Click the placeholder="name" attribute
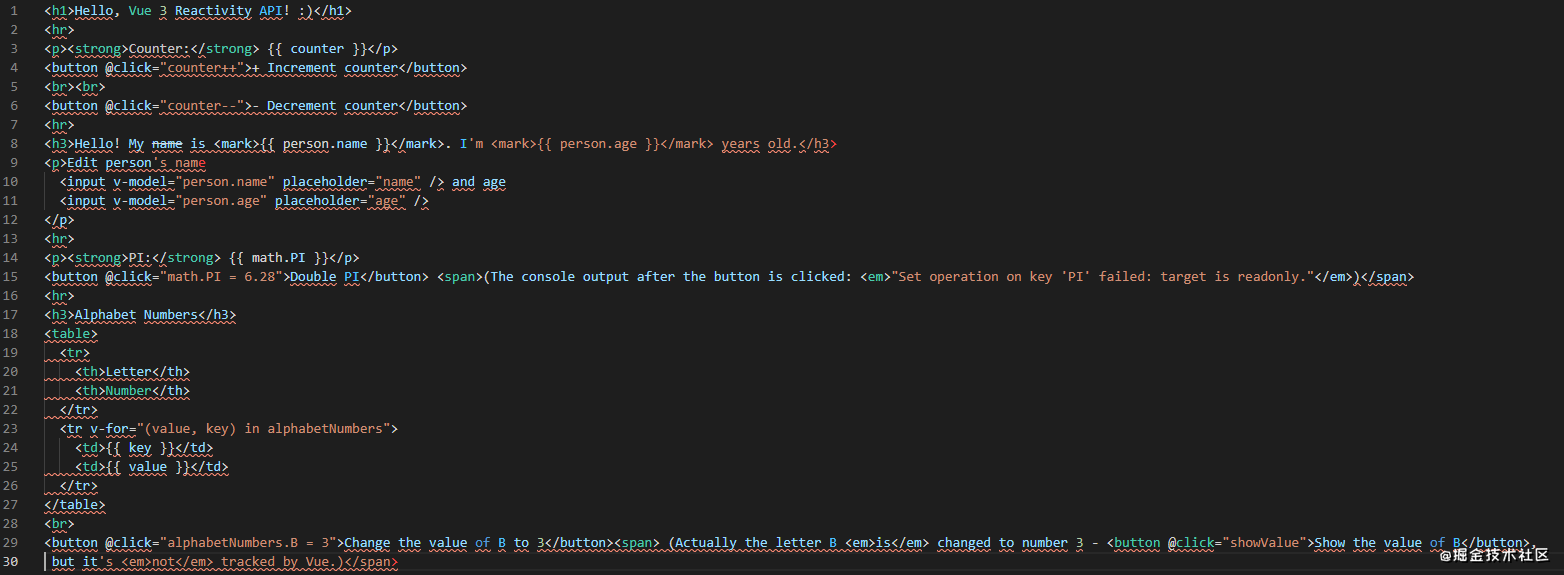Screen dimensions: 1564x575 [355, 182]
